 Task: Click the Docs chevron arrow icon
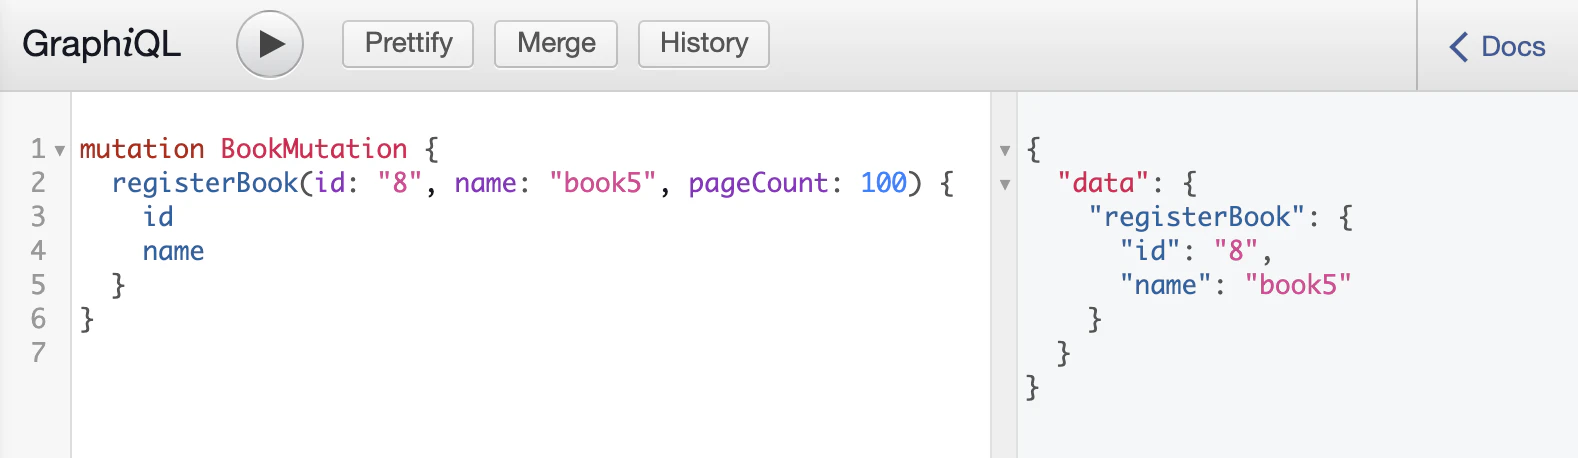pyautogui.click(x=1459, y=47)
